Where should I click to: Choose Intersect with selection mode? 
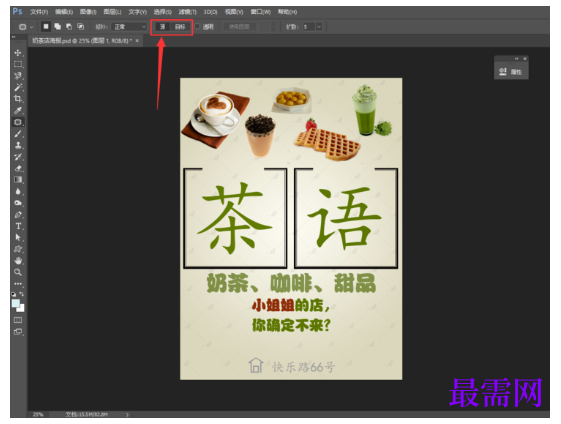pyautogui.click(x=81, y=26)
